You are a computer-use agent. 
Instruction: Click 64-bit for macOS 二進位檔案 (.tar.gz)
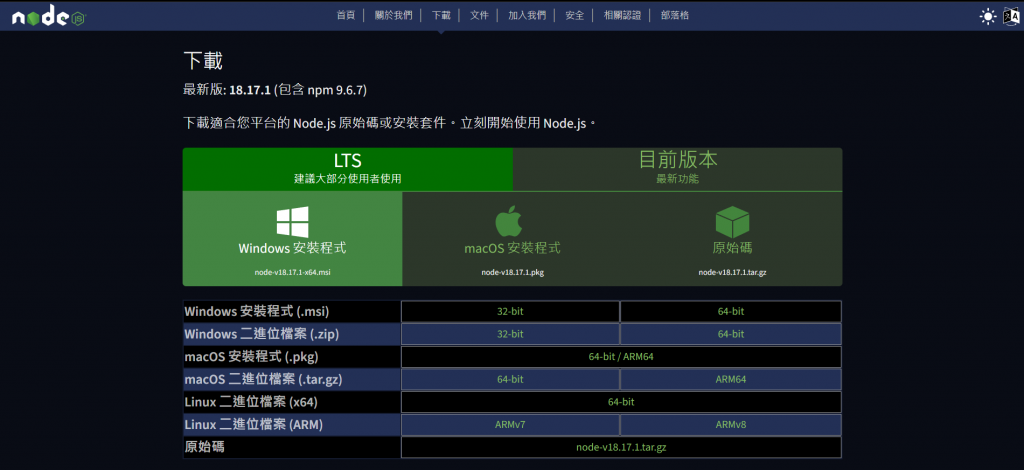(510, 379)
